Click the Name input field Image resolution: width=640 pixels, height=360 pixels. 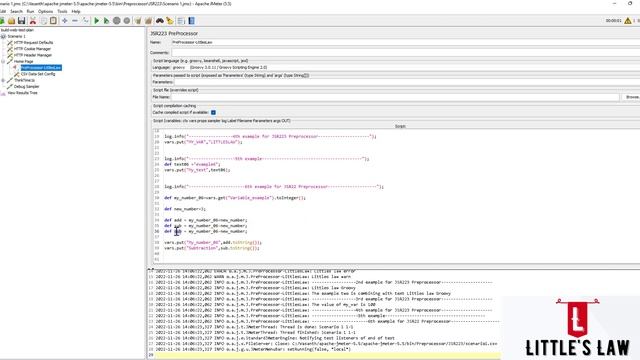[x=405, y=42]
